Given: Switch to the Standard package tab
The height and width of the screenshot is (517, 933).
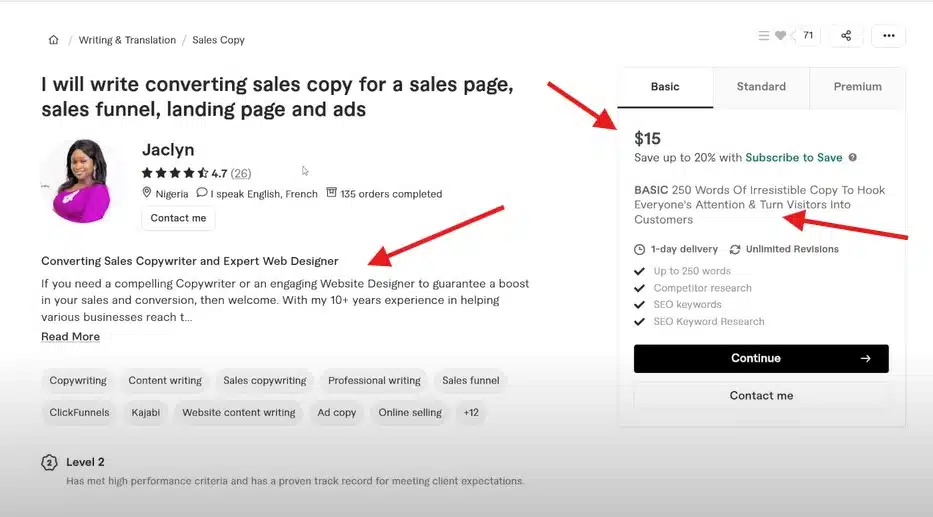Looking at the screenshot, I should [x=761, y=87].
